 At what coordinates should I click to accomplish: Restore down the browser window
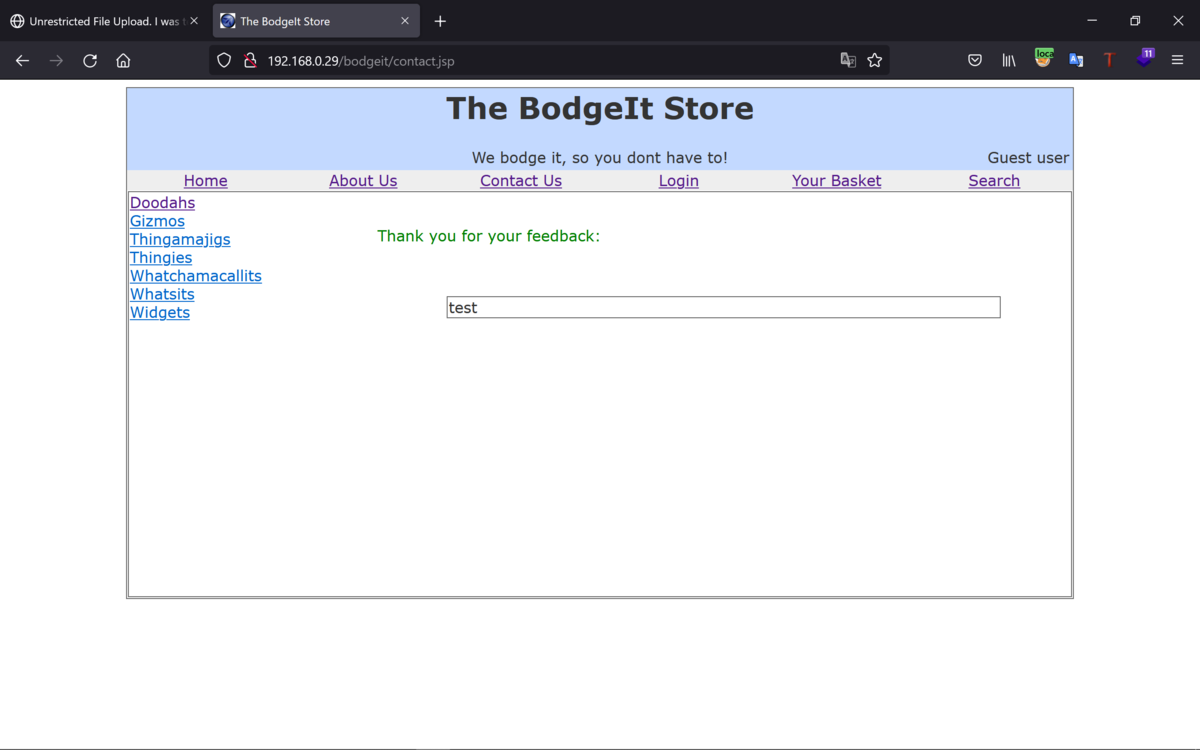click(1135, 21)
